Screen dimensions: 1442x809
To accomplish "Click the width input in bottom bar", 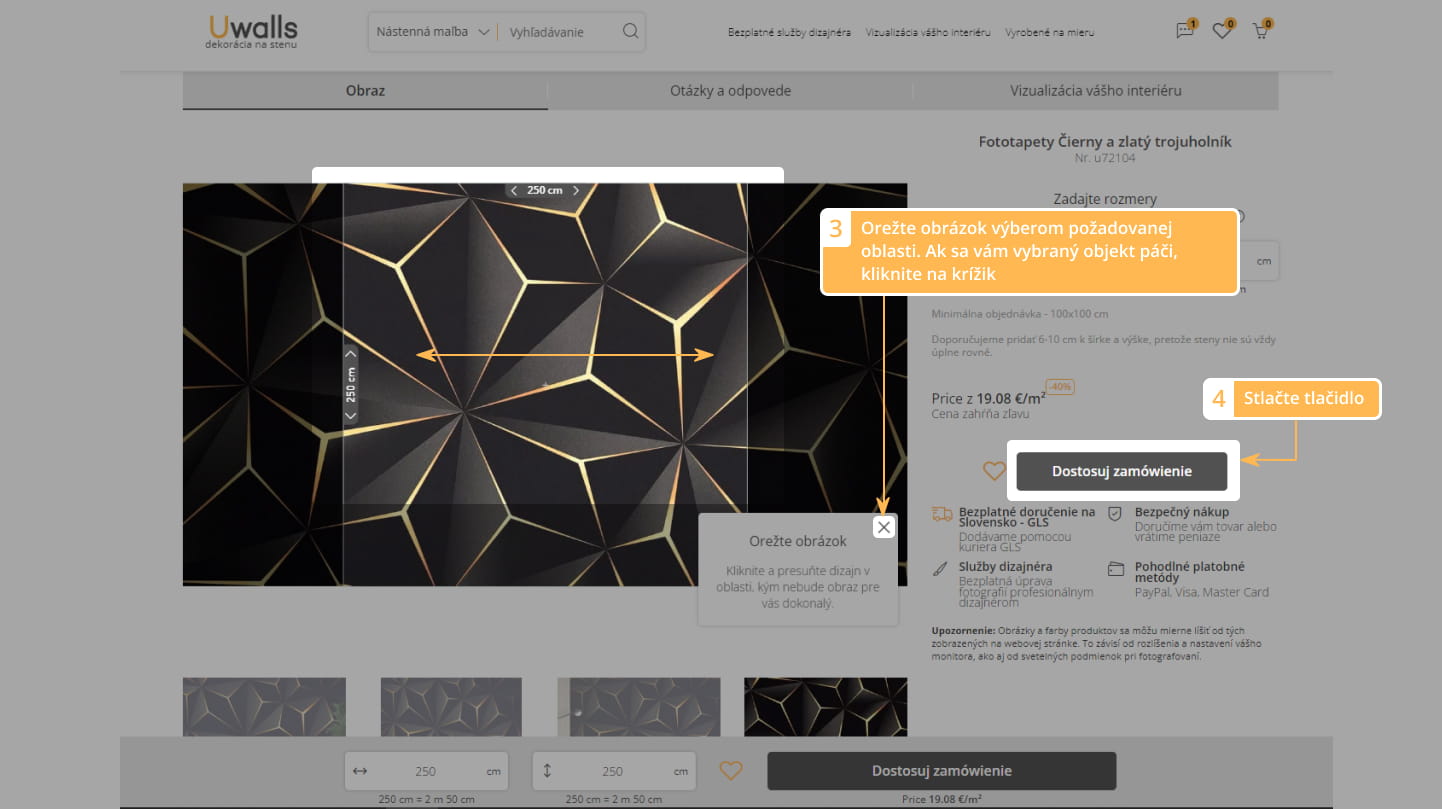I will click(x=426, y=771).
